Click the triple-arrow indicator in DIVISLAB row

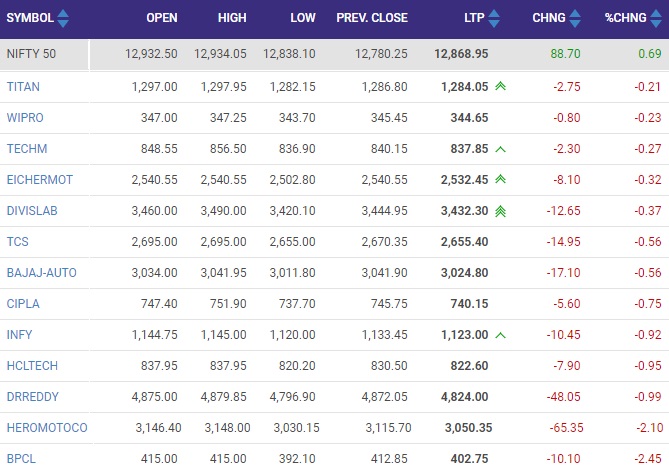coord(500,211)
